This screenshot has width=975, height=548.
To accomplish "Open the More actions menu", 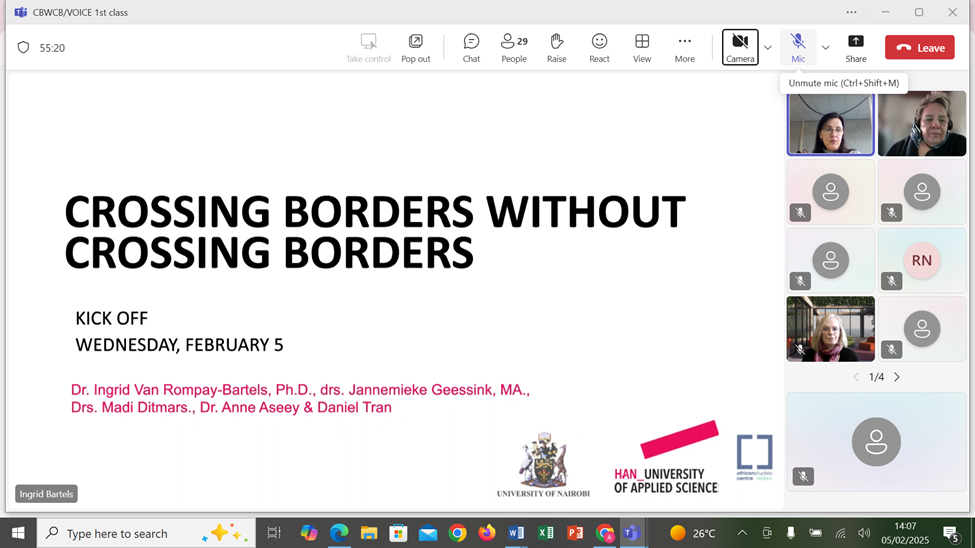I will pos(684,47).
